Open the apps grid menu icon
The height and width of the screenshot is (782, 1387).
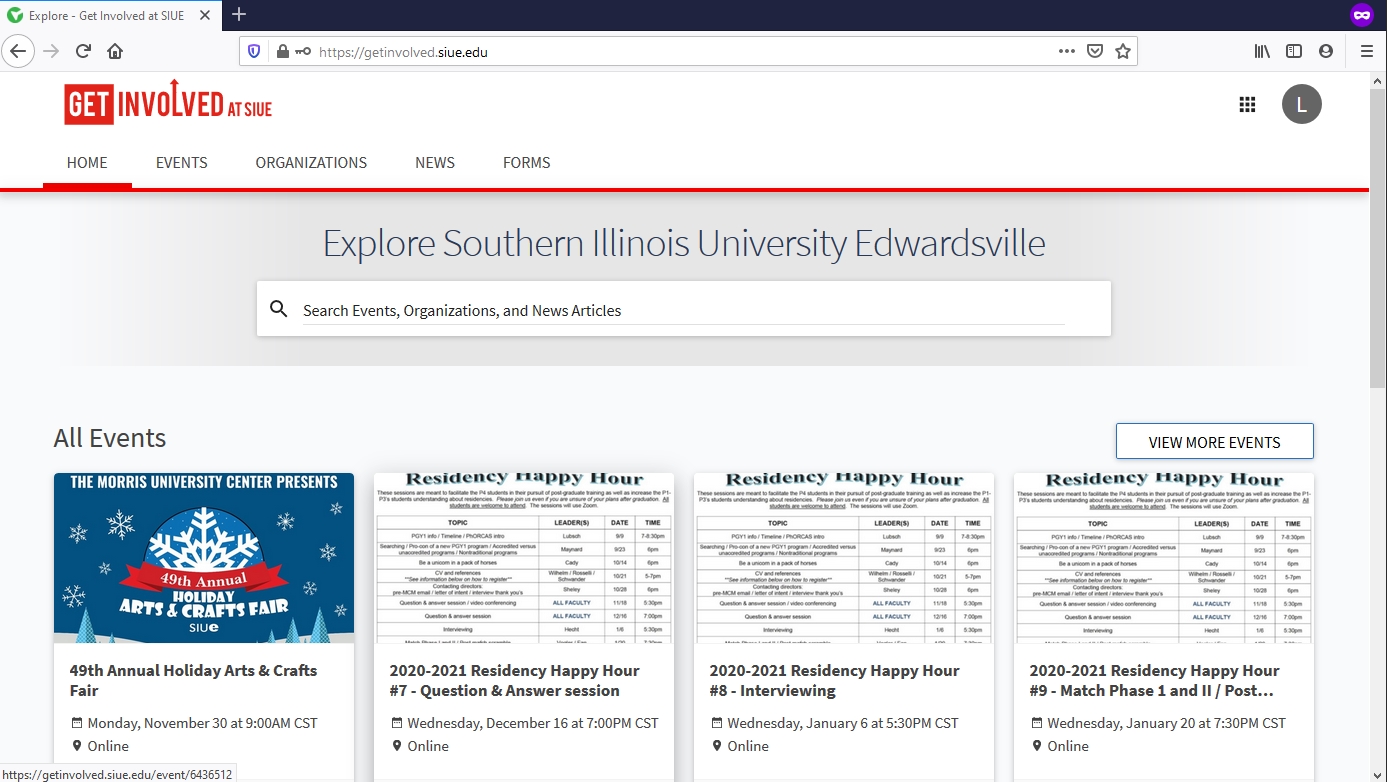click(x=1247, y=105)
